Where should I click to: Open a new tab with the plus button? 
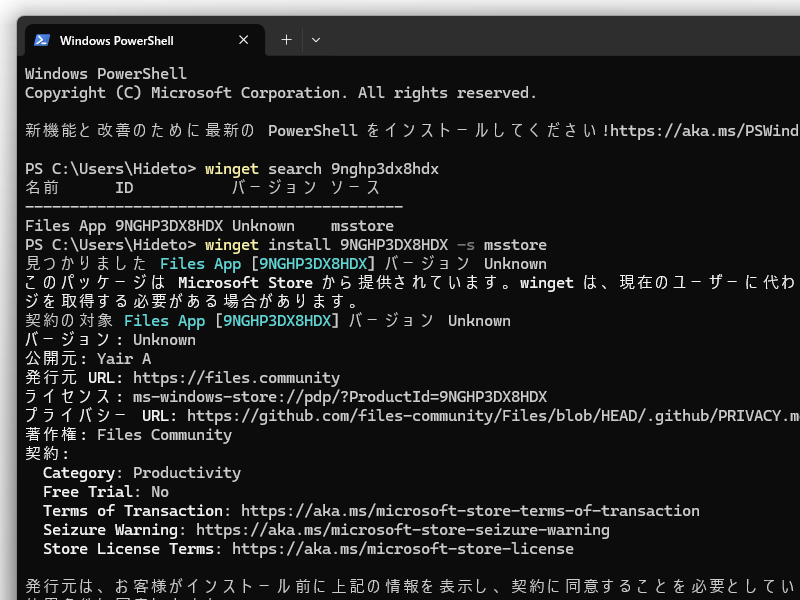tap(286, 40)
